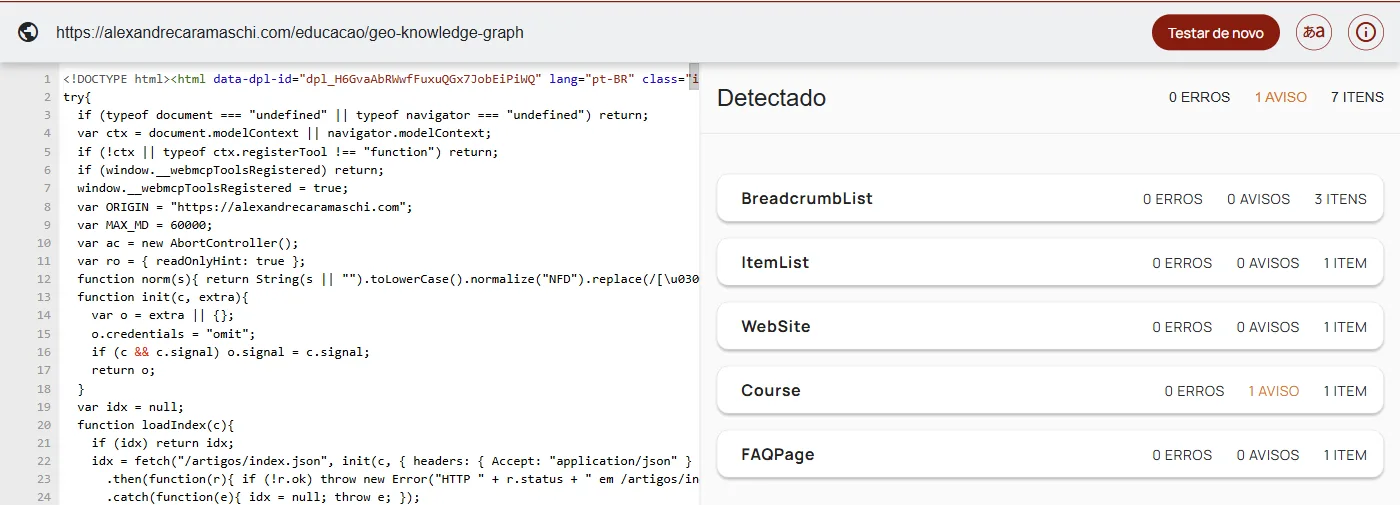Click the tested URL text field

coord(290,32)
